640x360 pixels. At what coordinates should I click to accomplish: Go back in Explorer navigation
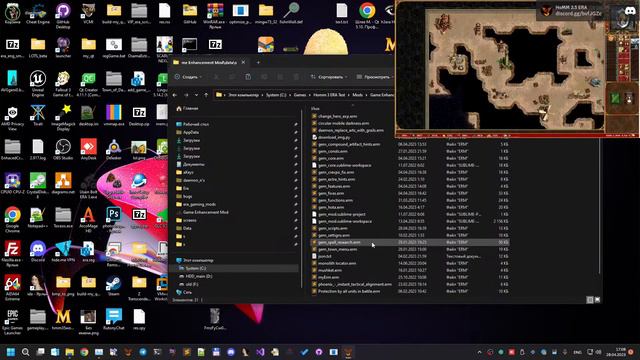click(x=175, y=95)
